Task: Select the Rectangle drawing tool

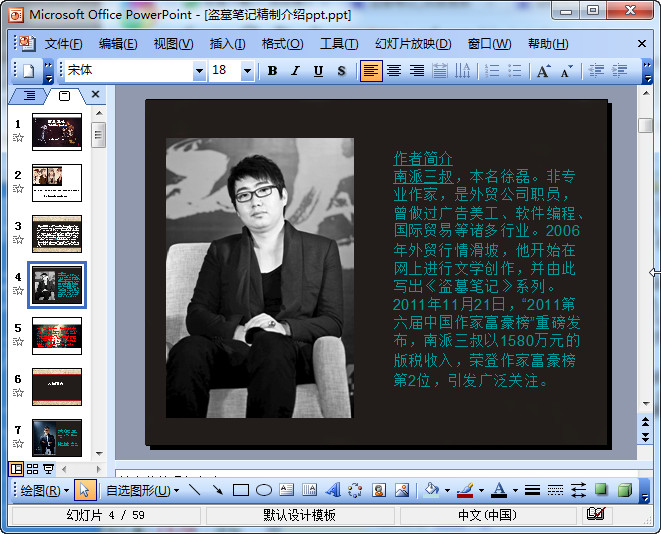Action: click(241, 490)
